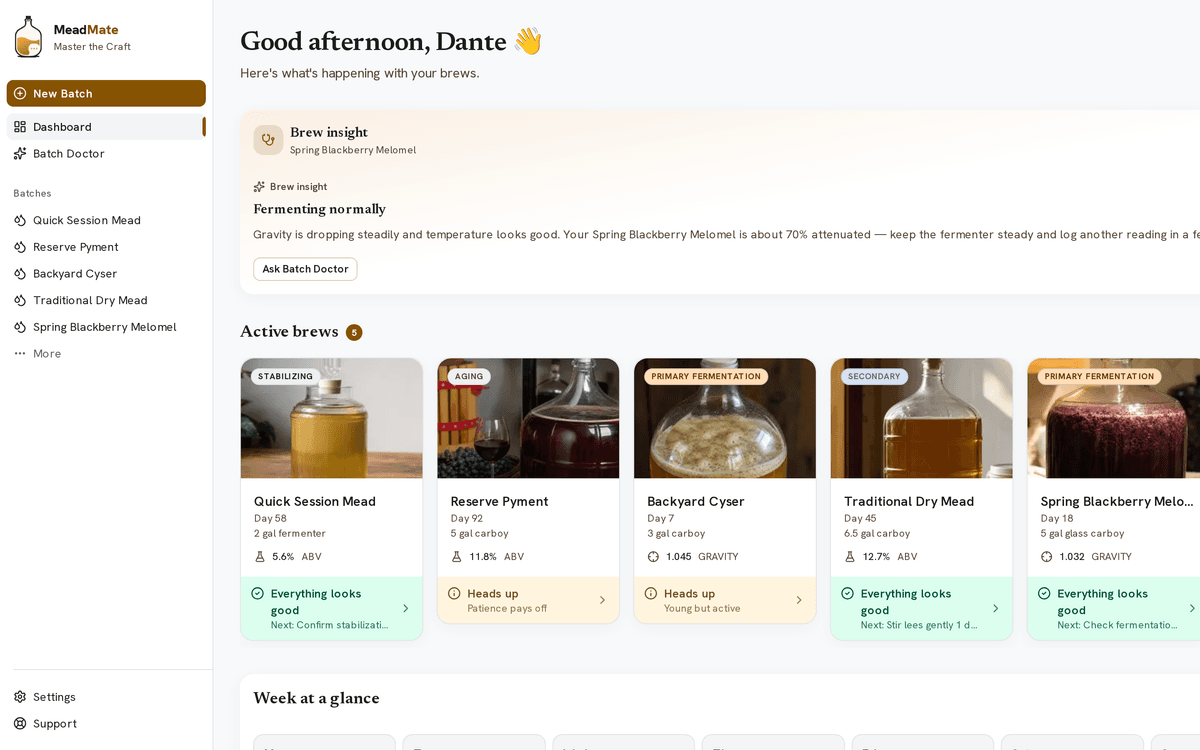Click the Traditional Dry Mead carboy photo
The image size is (1200, 750).
point(922,418)
